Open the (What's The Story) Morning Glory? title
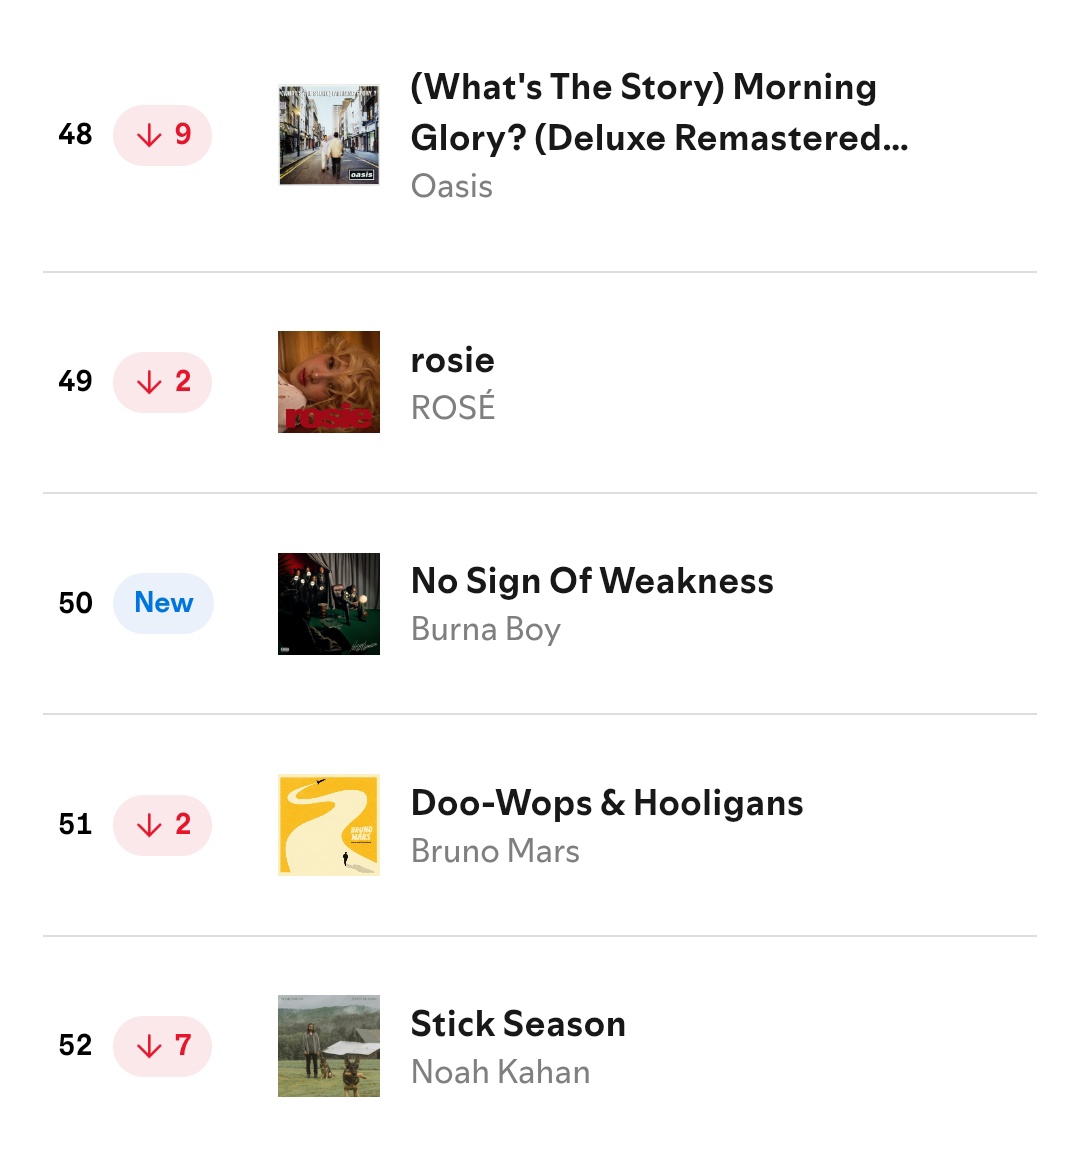 (659, 112)
